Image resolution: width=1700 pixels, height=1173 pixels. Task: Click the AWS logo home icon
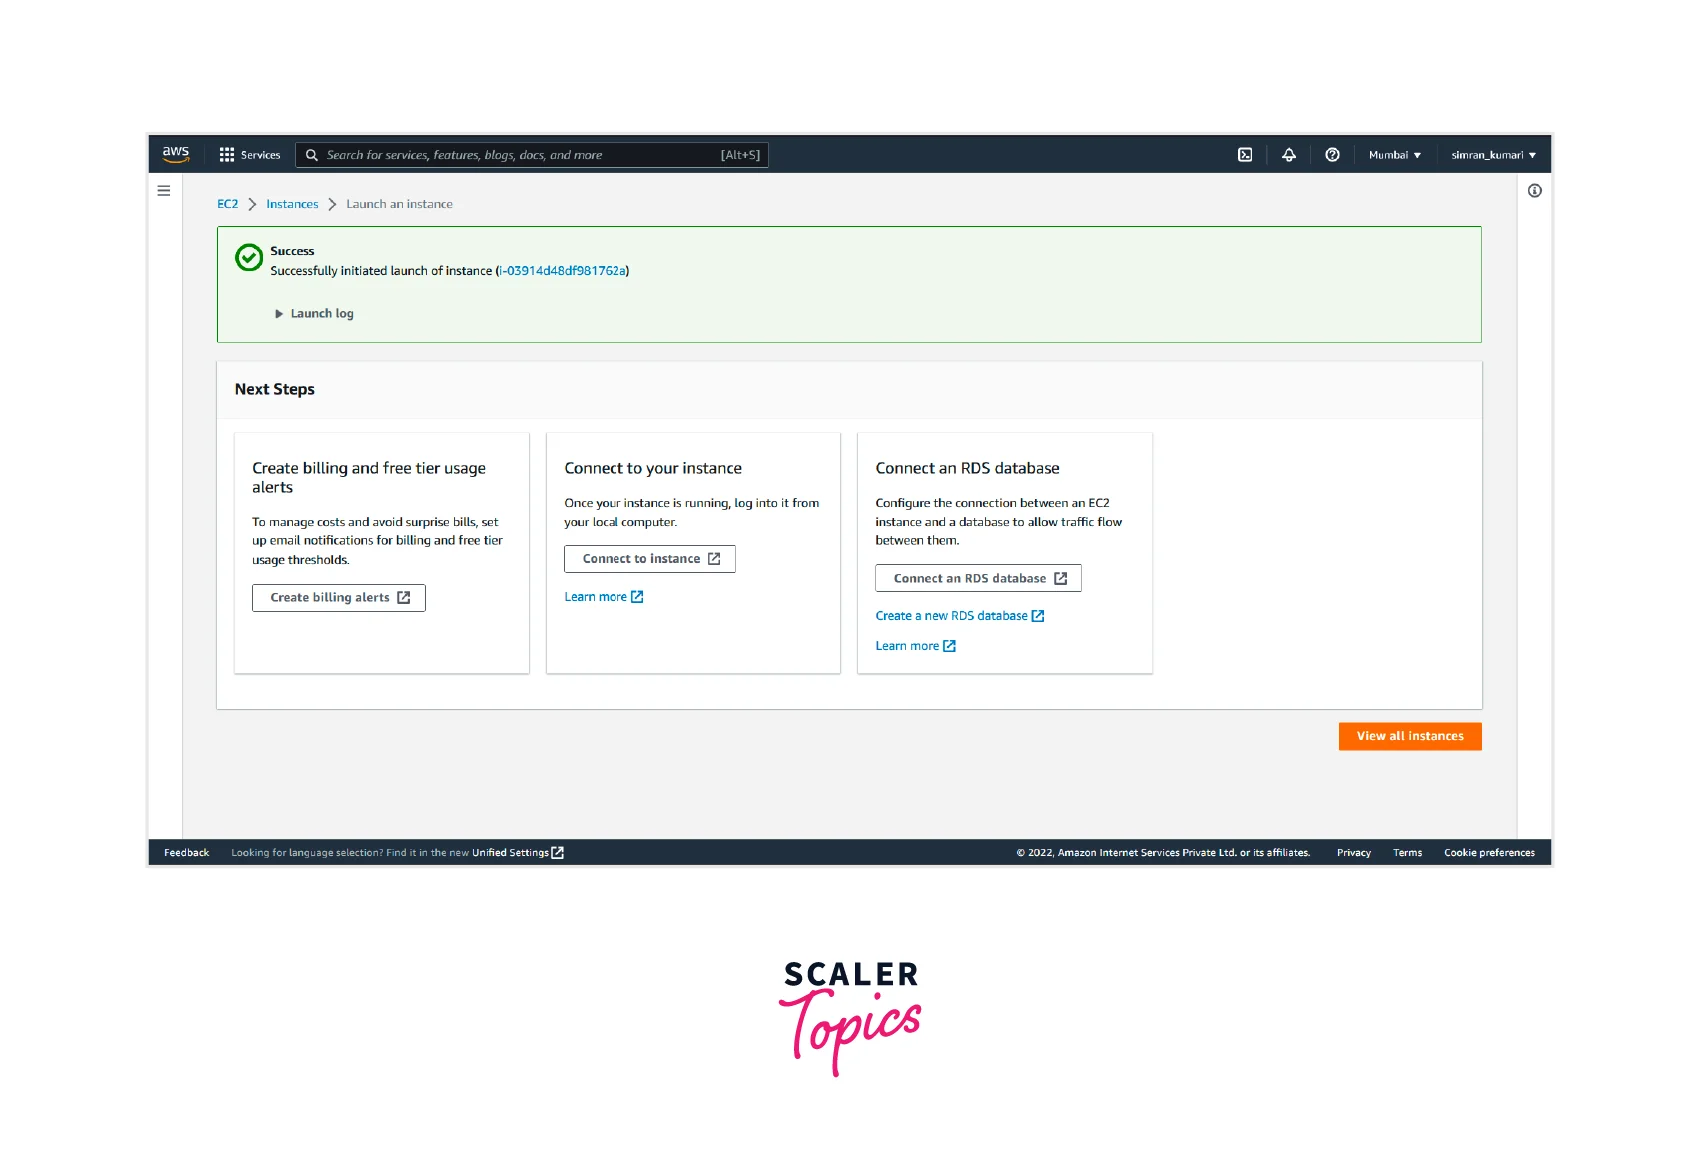[176, 154]
